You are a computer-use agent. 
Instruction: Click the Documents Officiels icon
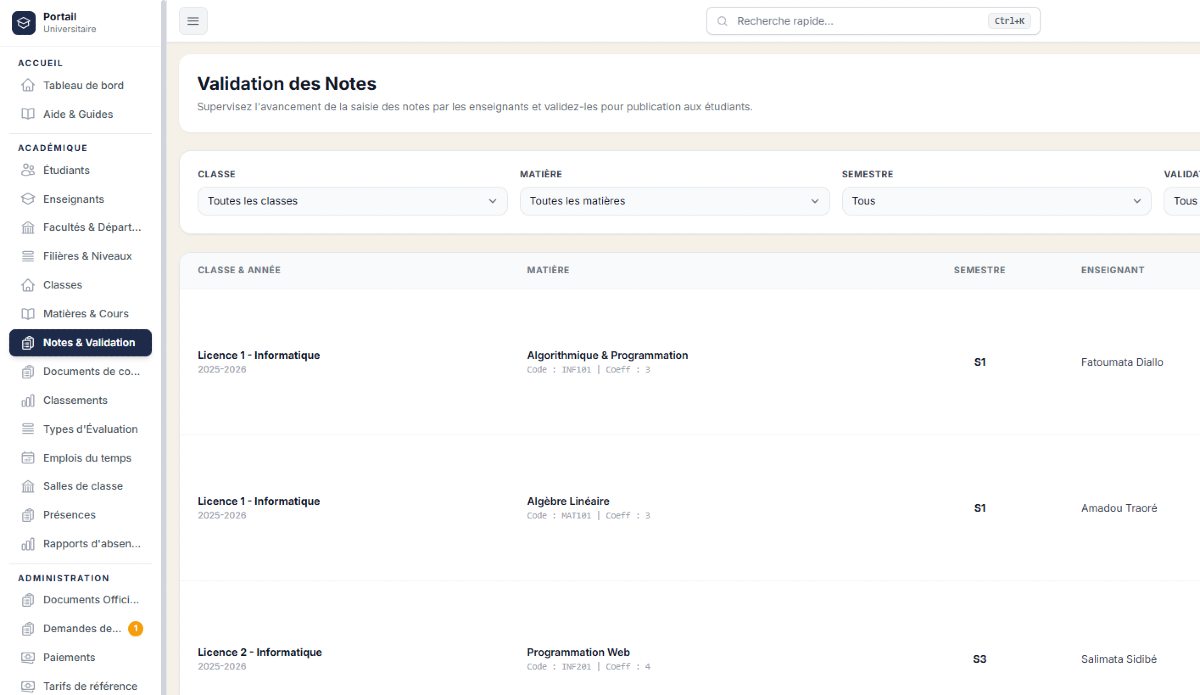click(x=28, y=600)
